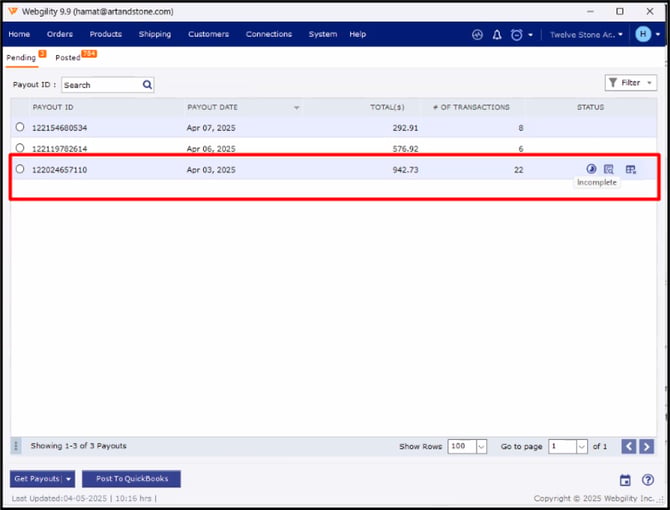Click the Get Payouts button
This screenshot has height=510, width=670.
(x=37, y=479)
